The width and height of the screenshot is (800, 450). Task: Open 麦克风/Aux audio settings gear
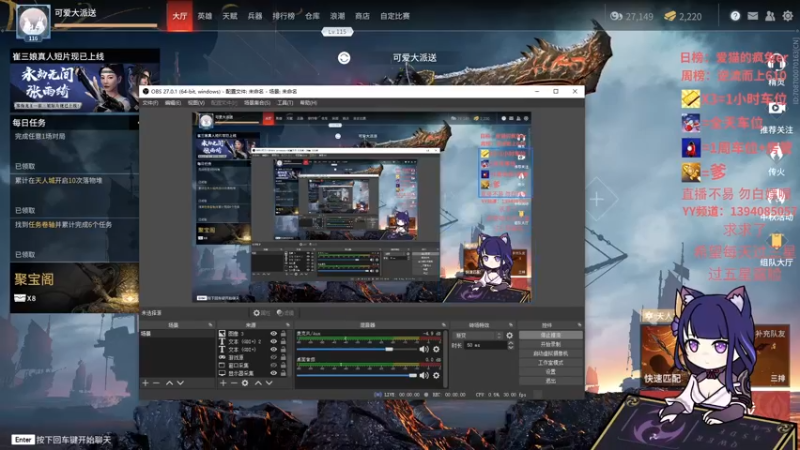pos(436,349)
